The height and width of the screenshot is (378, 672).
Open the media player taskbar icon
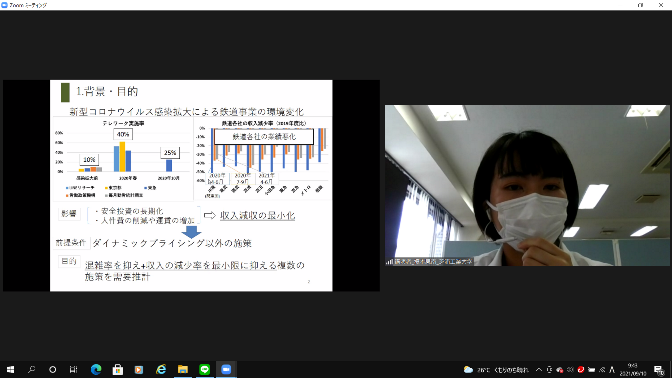[x=139, y=369]
